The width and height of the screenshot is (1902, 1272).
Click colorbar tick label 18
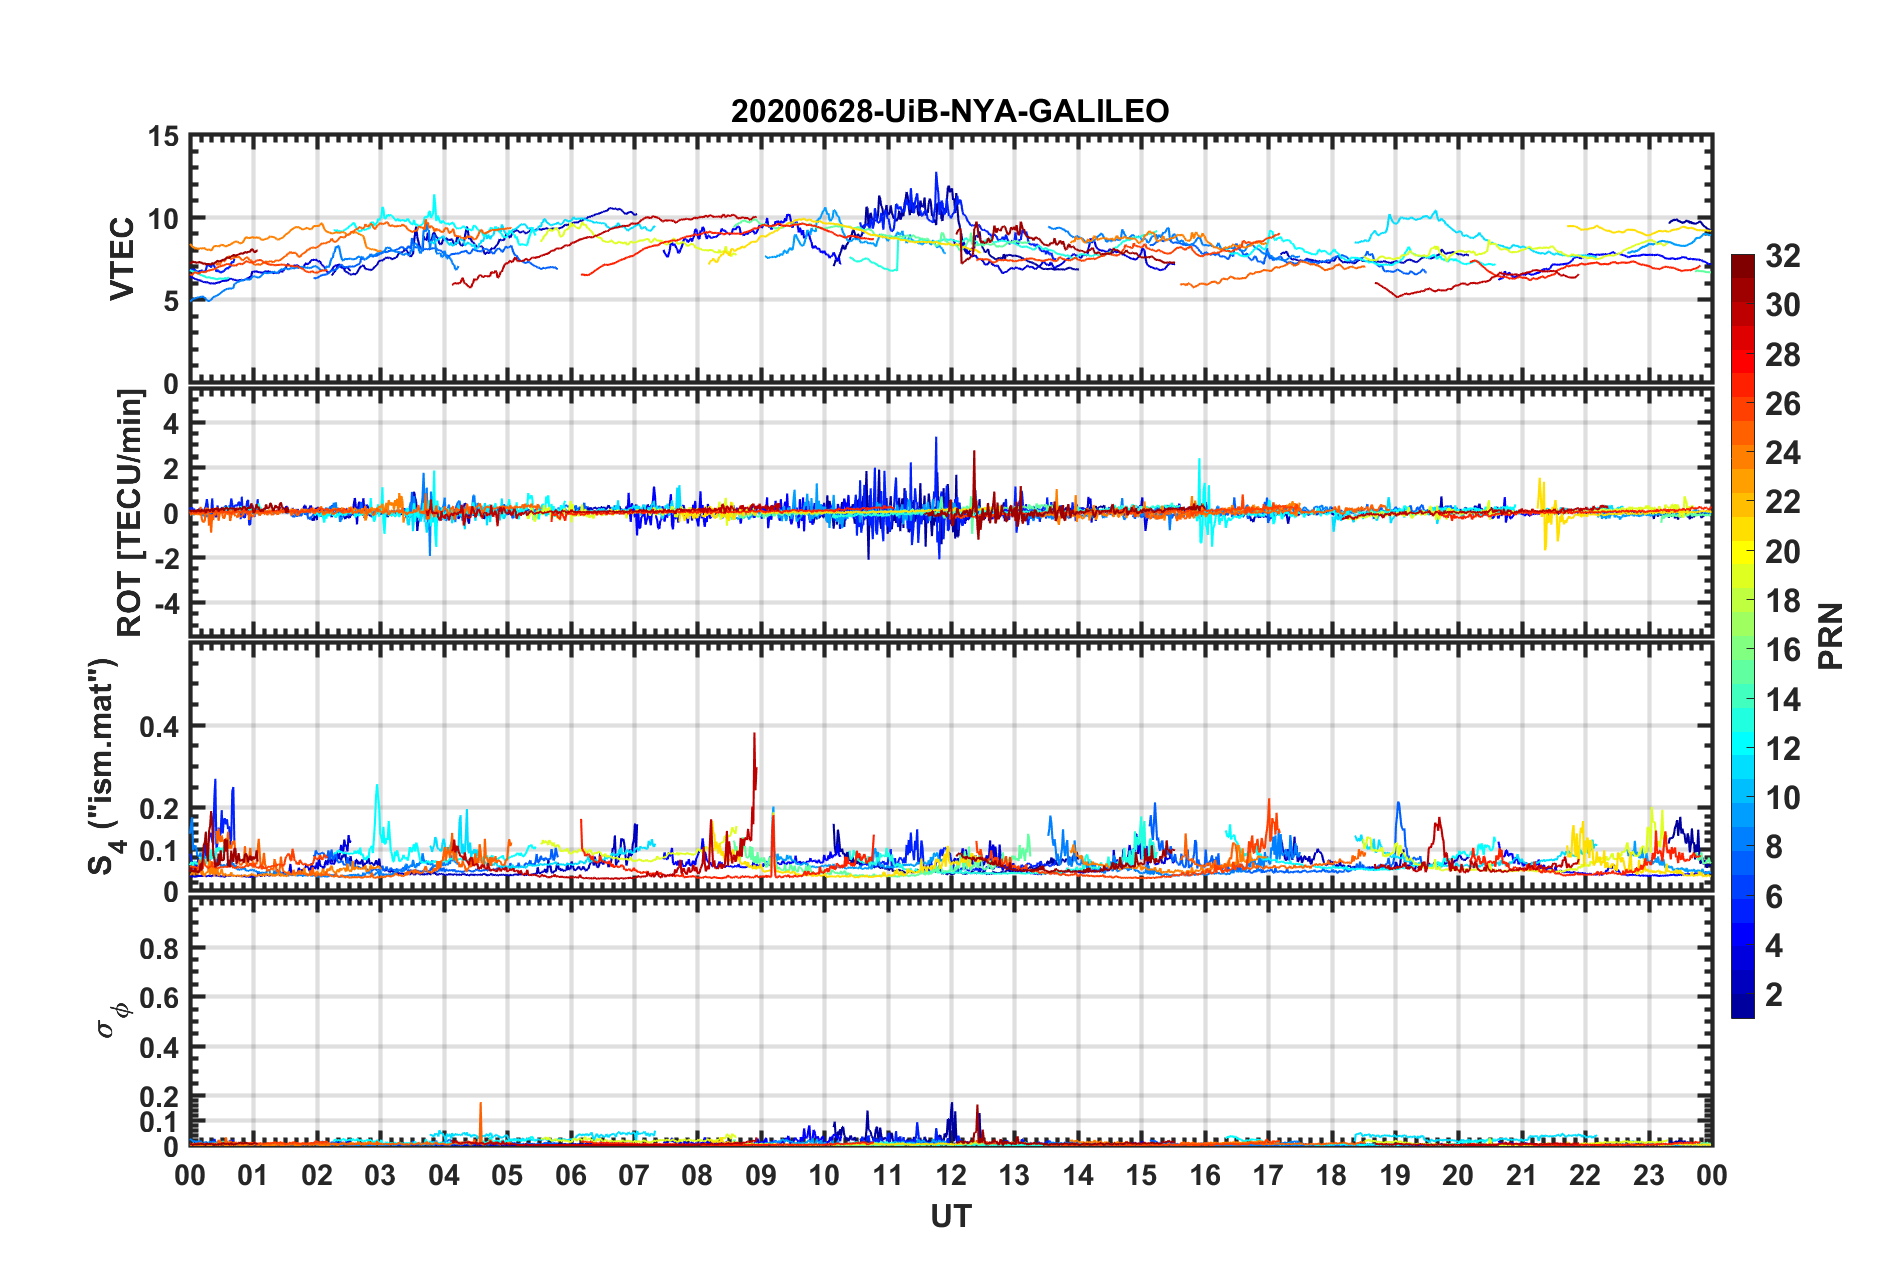pos(1783,601)
